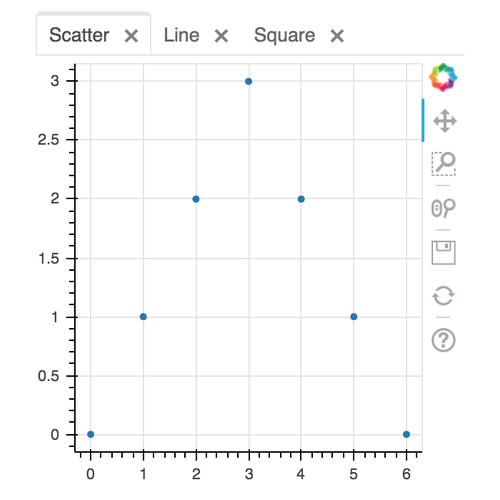Save the plot with disk icon
The width and height of the screenshot is (500, 500).
444,252
